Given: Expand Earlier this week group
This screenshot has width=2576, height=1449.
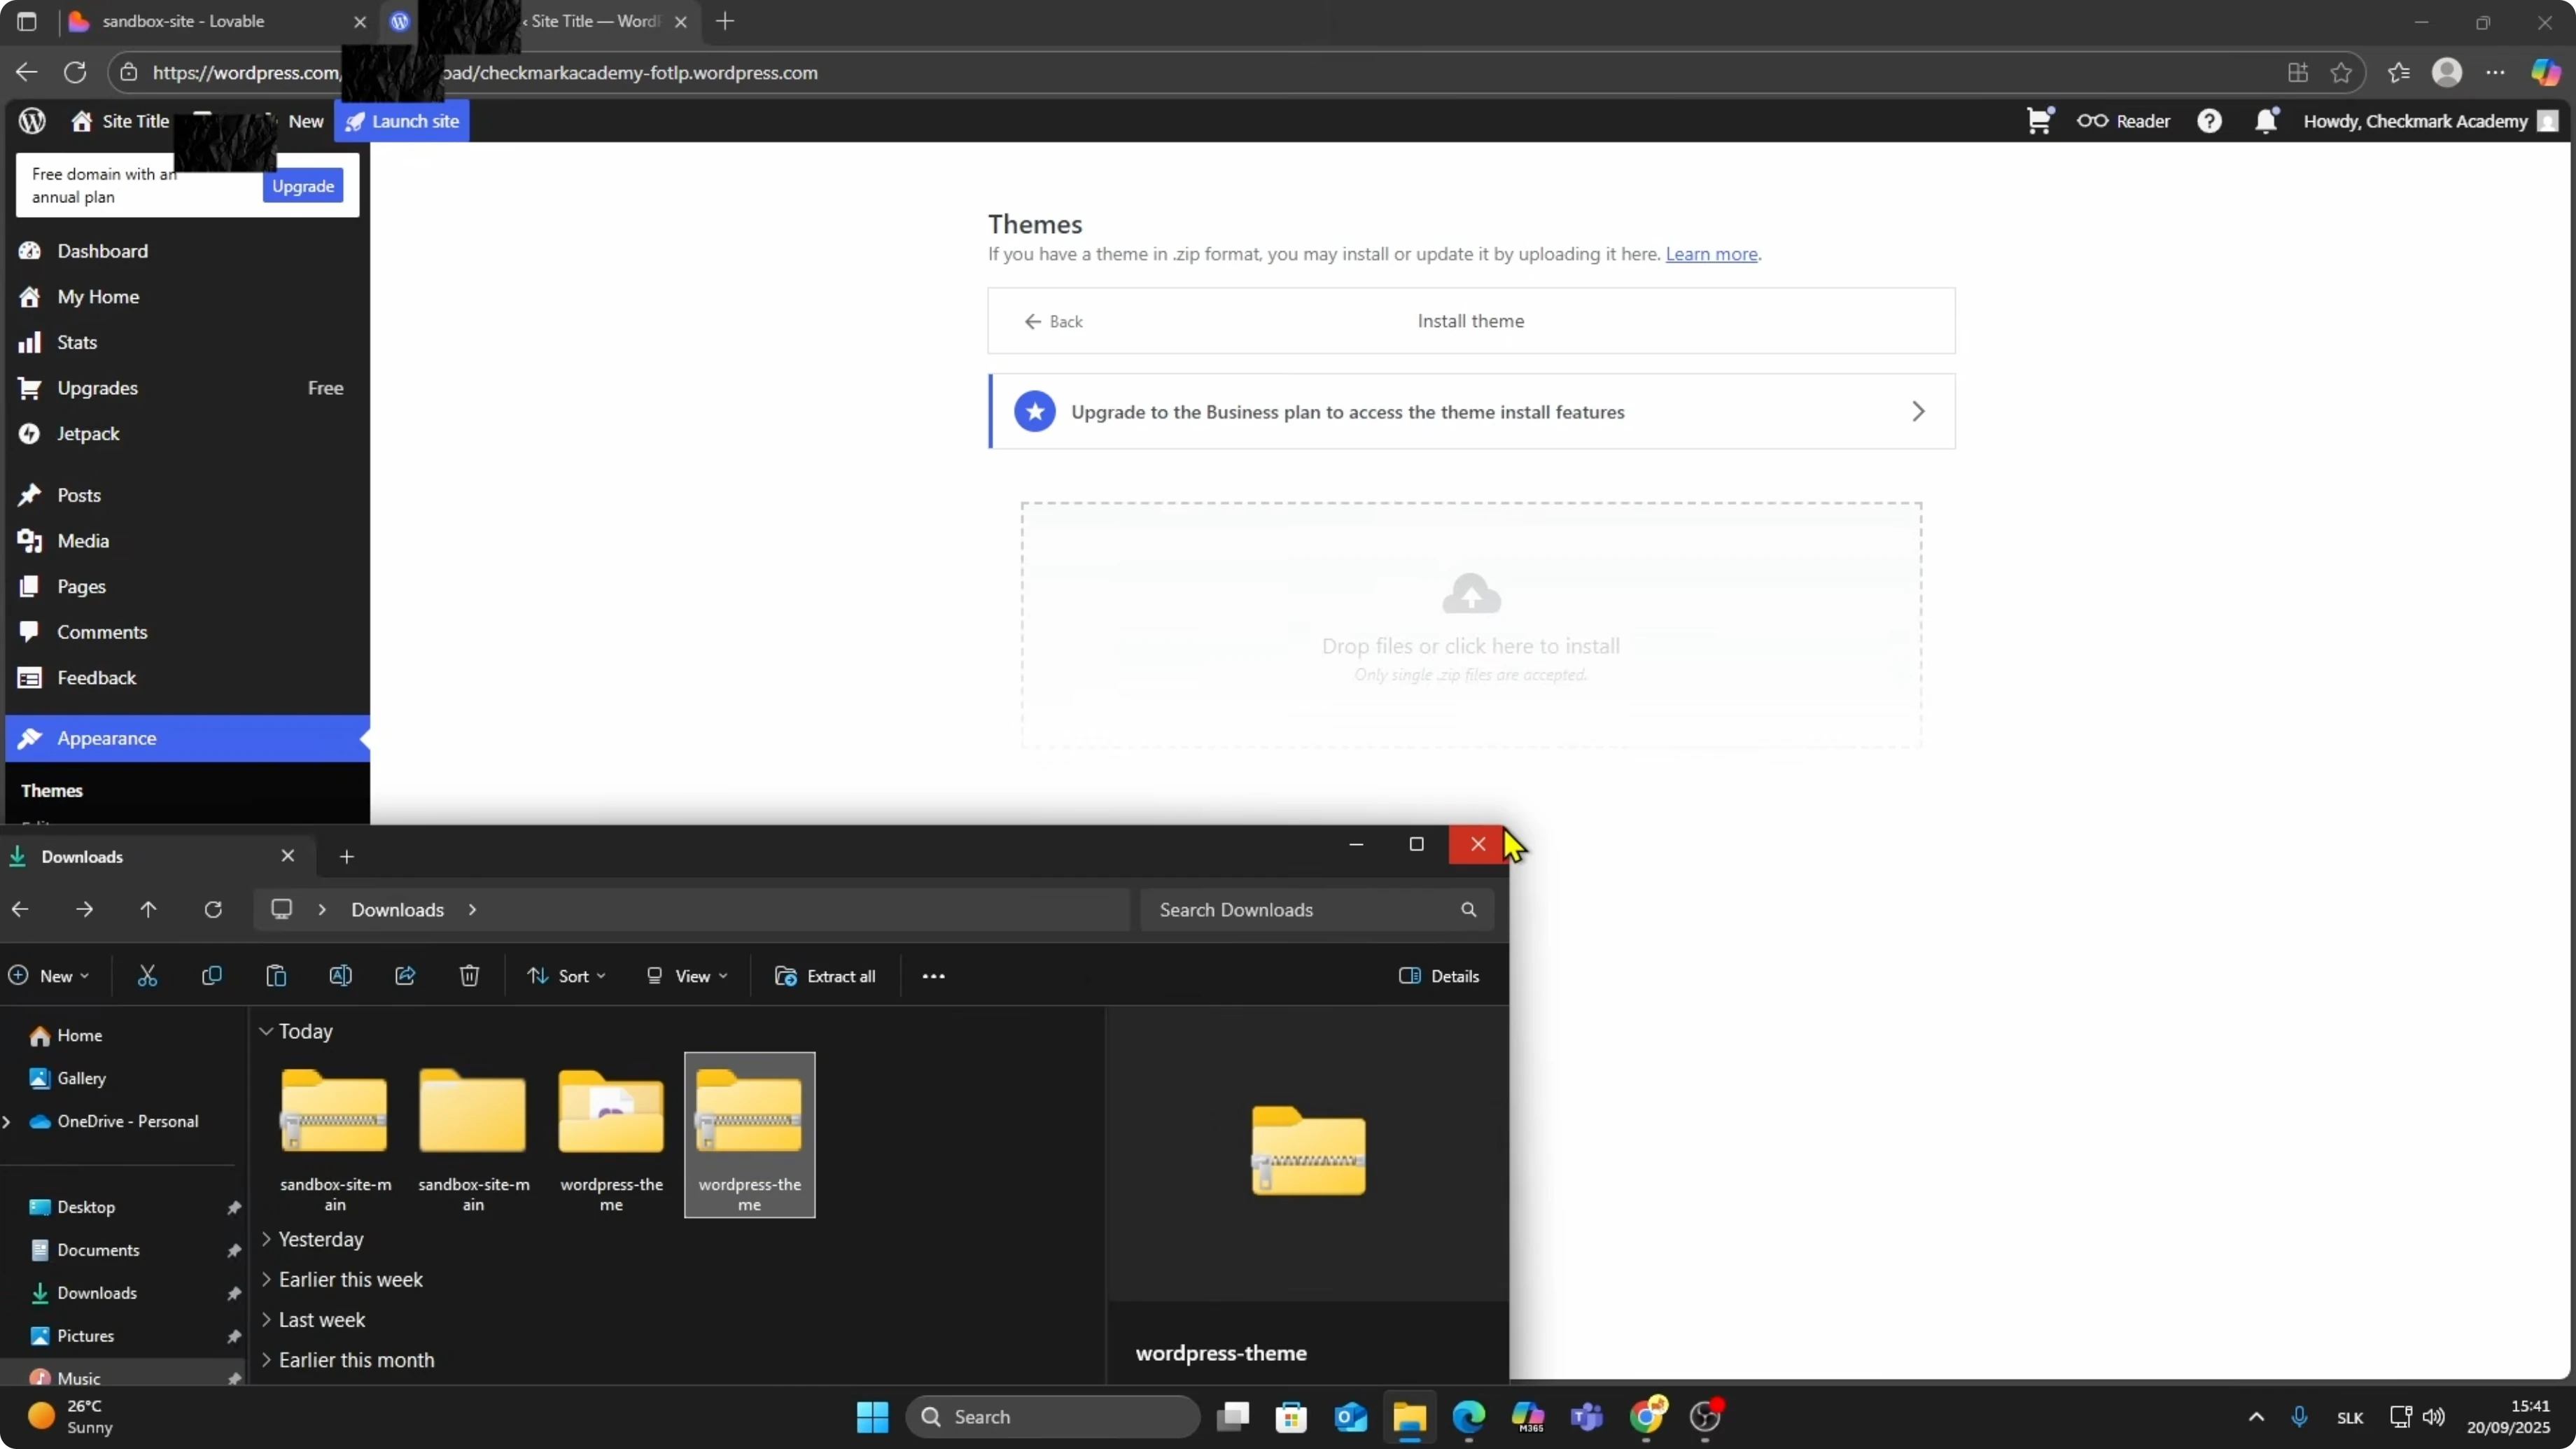Looking at the screenshot, I should (266, 1279).
